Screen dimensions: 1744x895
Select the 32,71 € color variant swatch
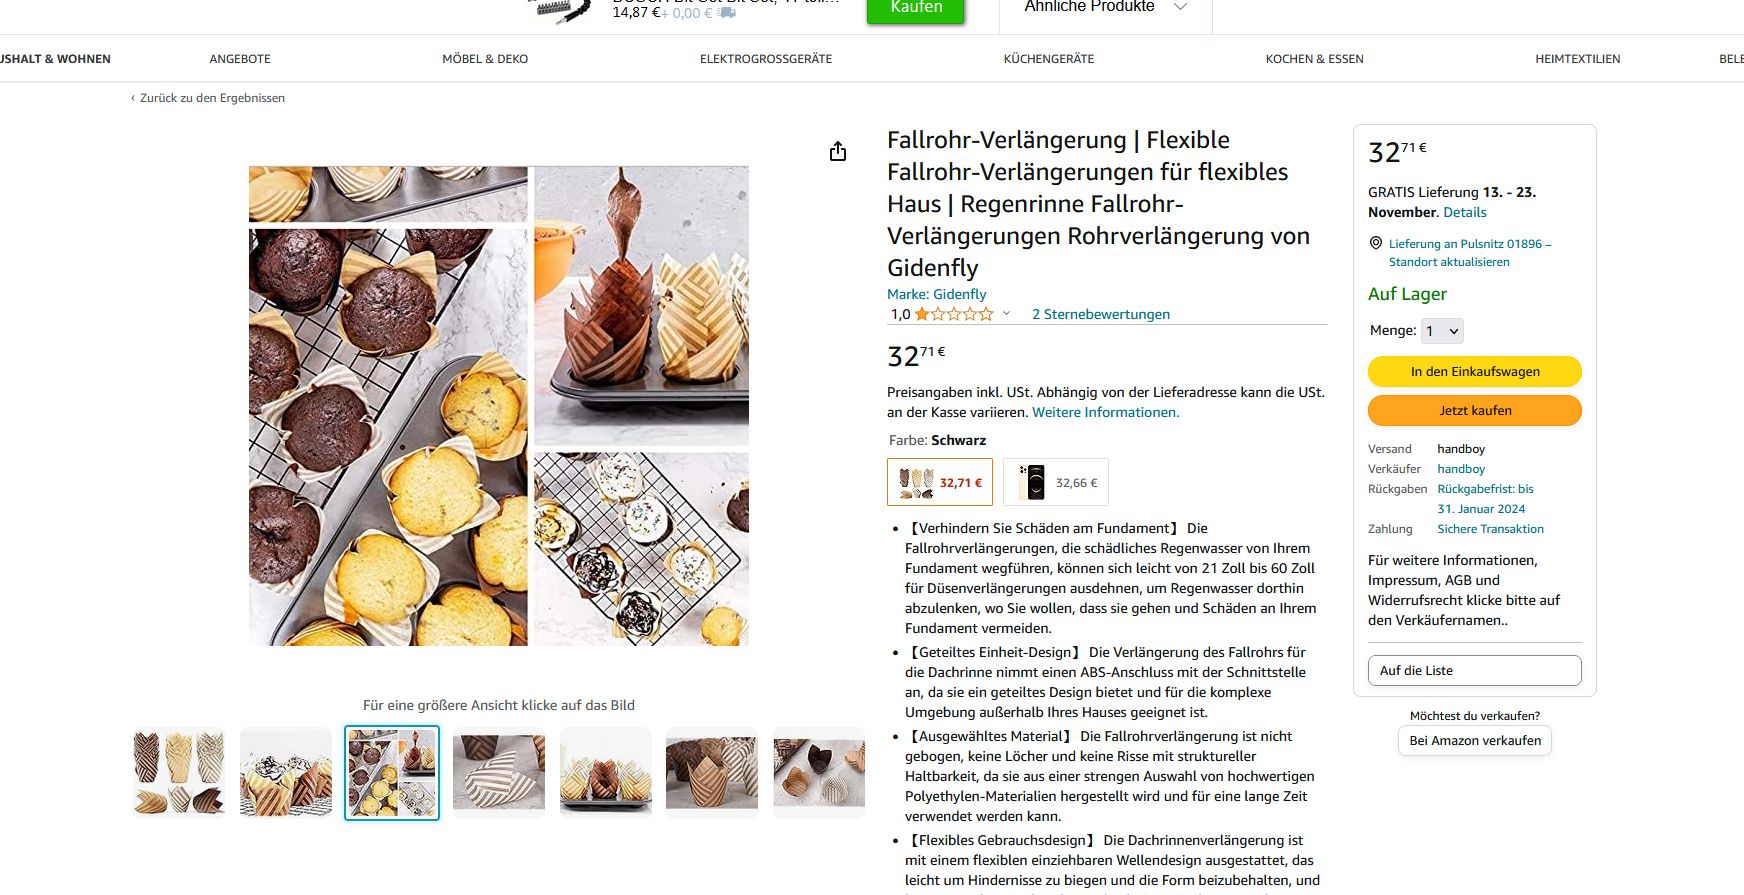pos(940,482)
